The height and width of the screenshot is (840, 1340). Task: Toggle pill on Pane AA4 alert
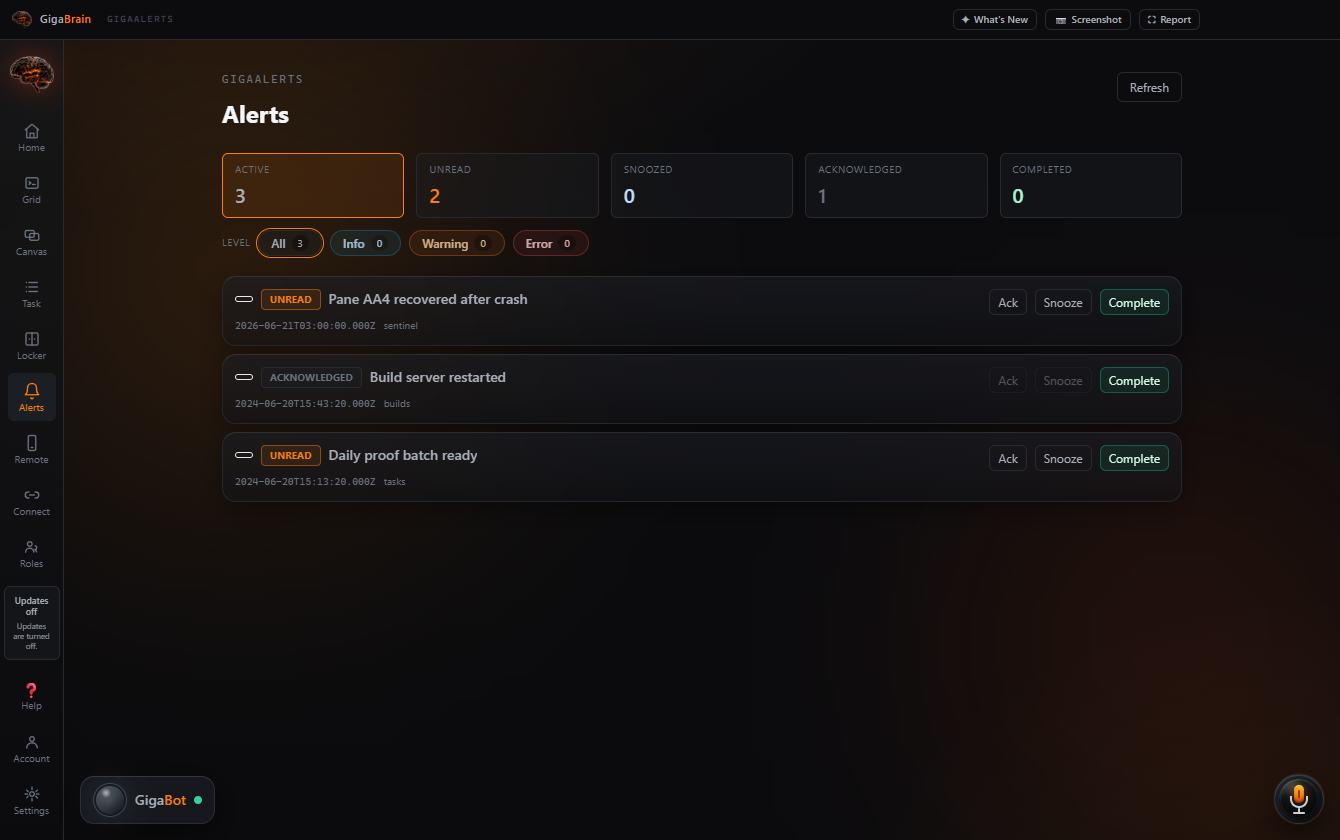(244, 299)
